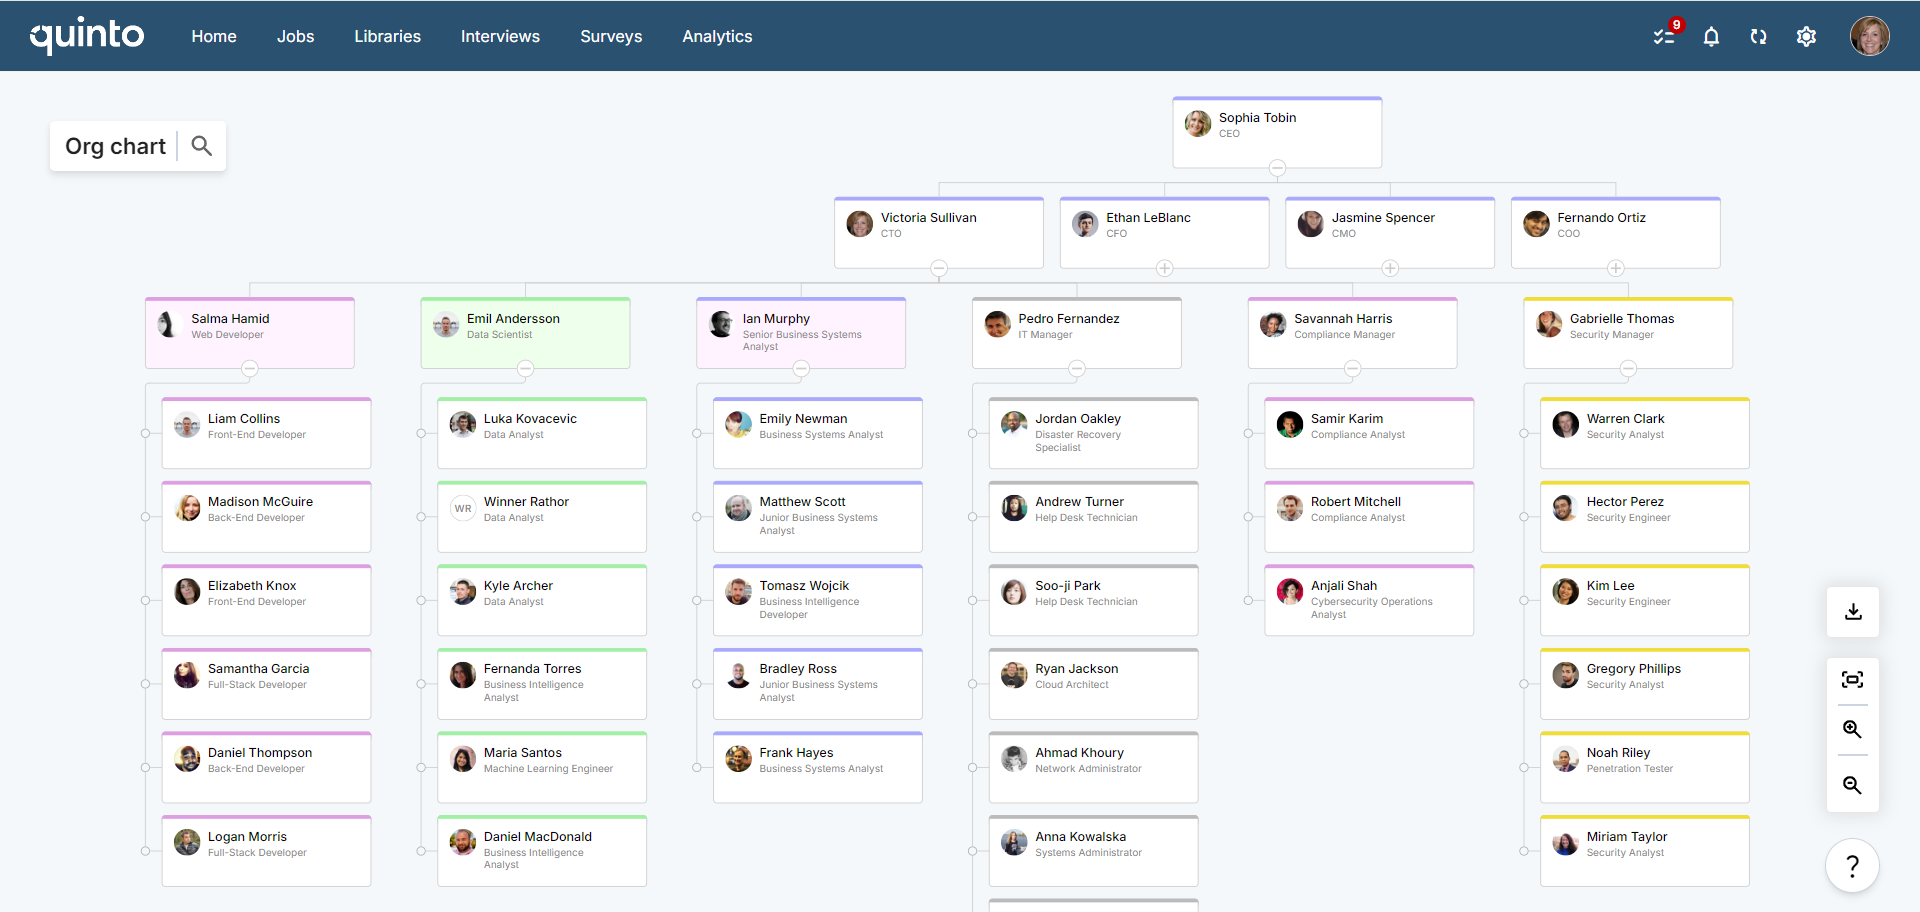1920x912 pixels.
Task: Open search next to Org chart
Action: (201, 146)
